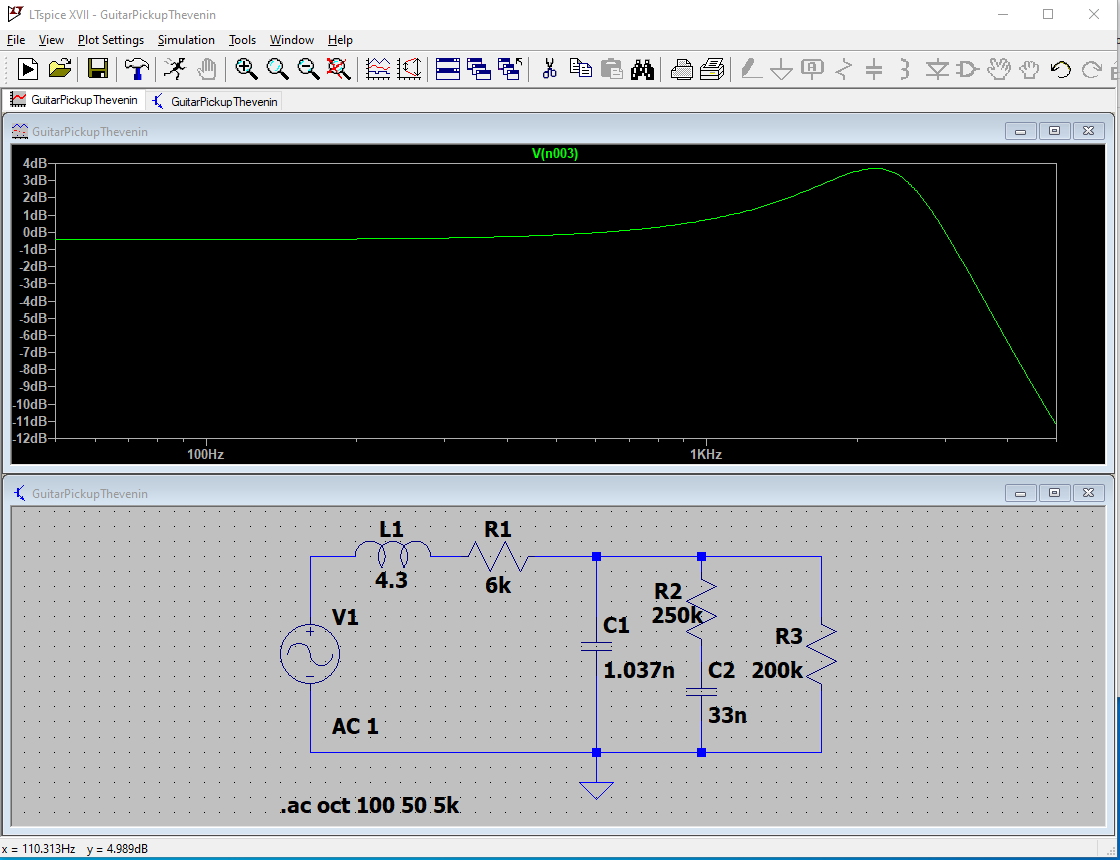Click the Run simulation icon
Viewport: 1120px width, 860px height.
point(175,69)
